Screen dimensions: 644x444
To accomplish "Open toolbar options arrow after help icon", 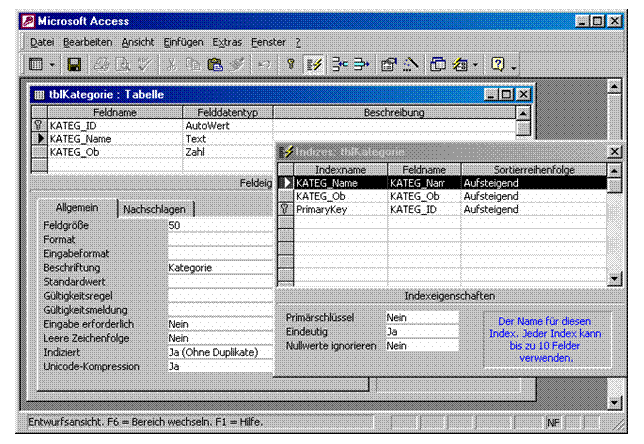I will coord(514,66).
